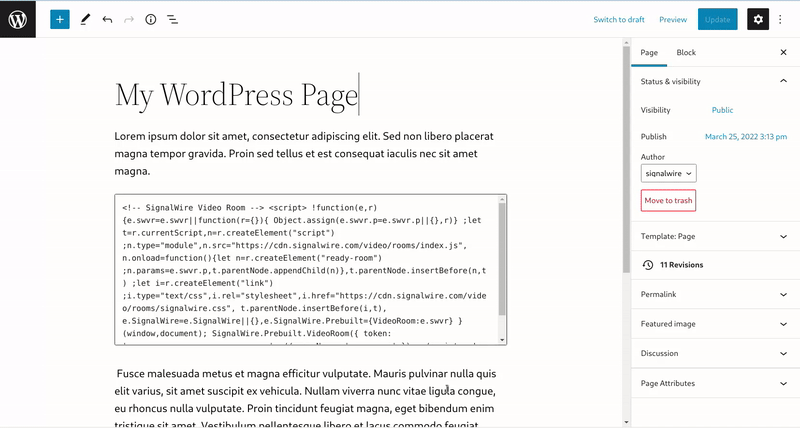This screenshot has width=800, height=428.
Task: Open the three-dot options menu
Action: point(783,19)
